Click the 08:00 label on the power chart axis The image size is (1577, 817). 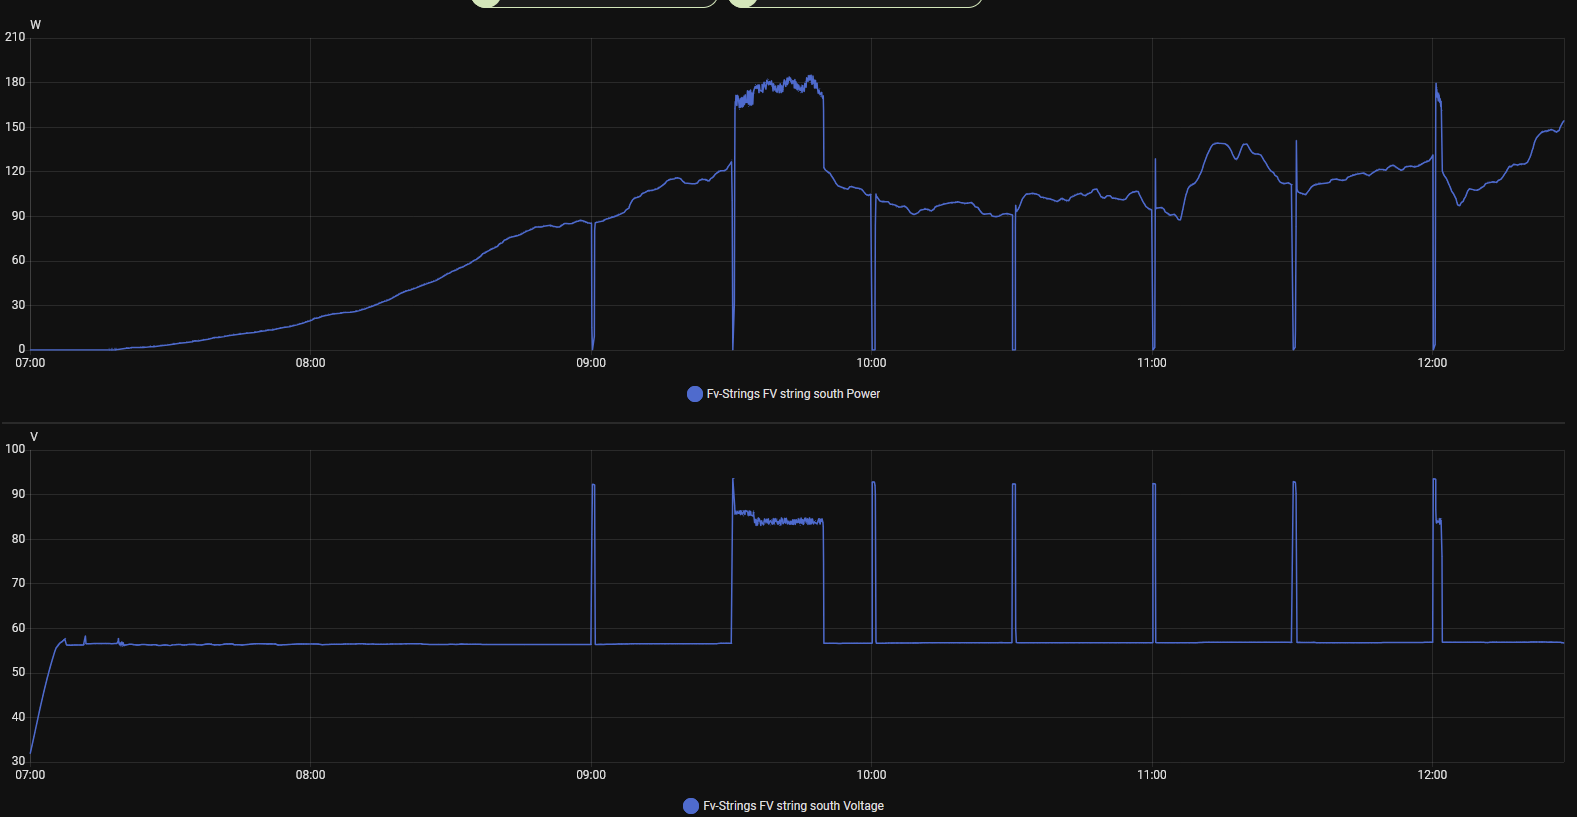(310, 363)
